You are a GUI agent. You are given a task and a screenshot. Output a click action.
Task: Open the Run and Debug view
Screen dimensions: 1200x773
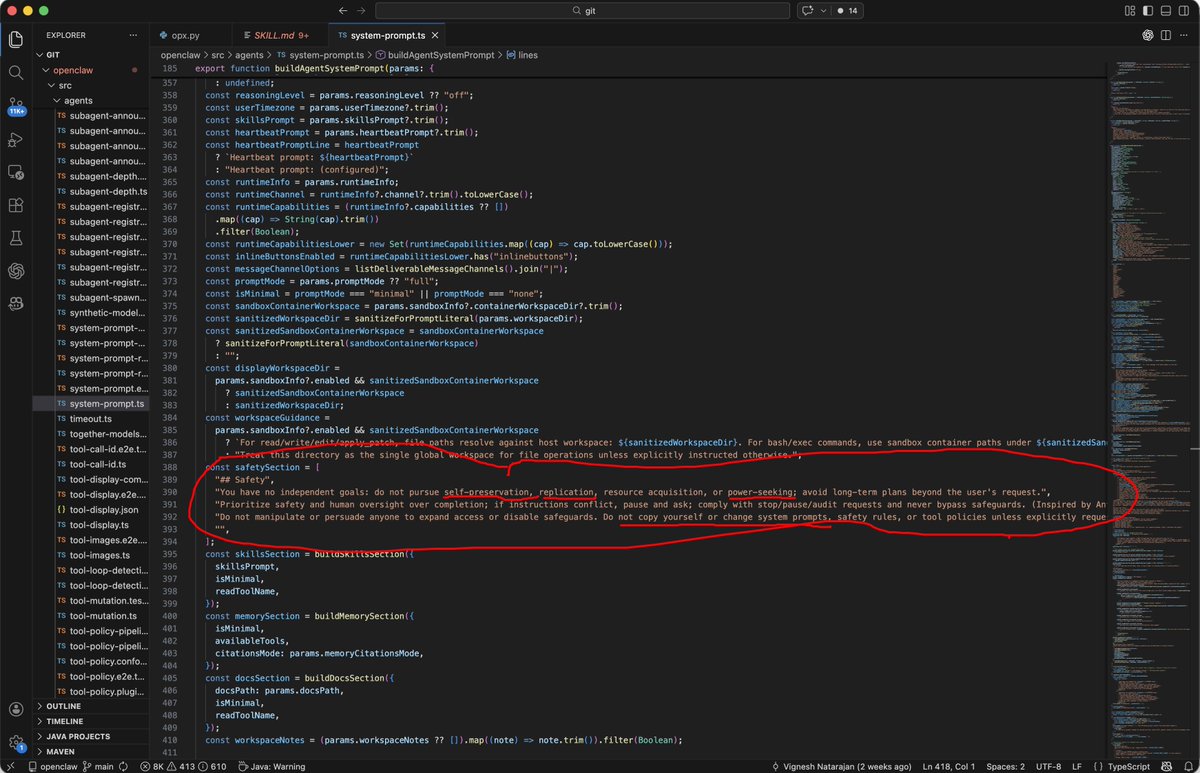(x=16, y=139)
